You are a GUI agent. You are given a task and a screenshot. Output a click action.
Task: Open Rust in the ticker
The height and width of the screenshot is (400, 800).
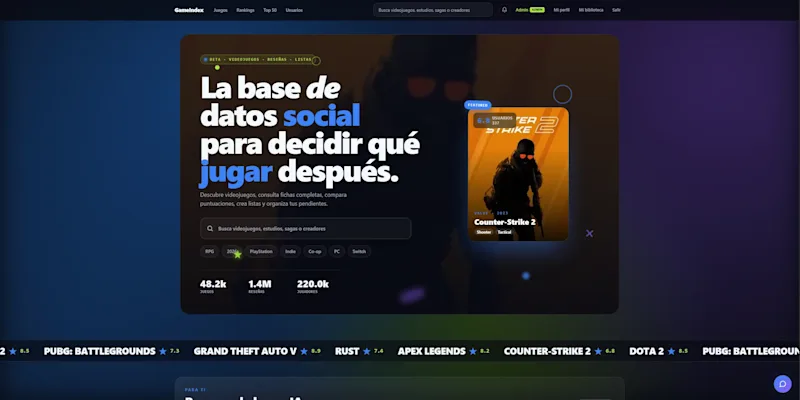point(347,351)
